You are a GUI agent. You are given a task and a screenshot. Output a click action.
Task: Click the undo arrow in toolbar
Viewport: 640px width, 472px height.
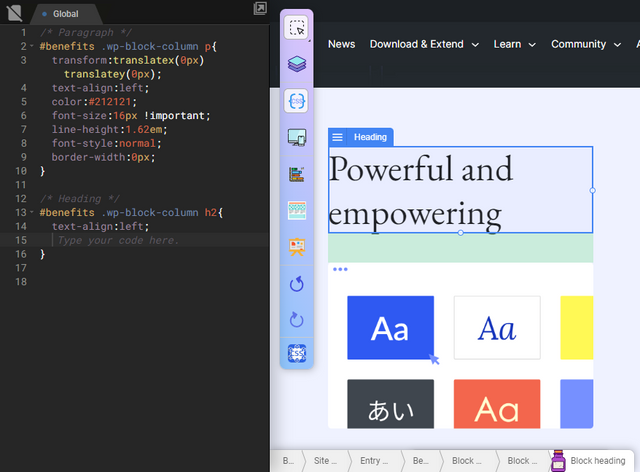tap(297, 284)
